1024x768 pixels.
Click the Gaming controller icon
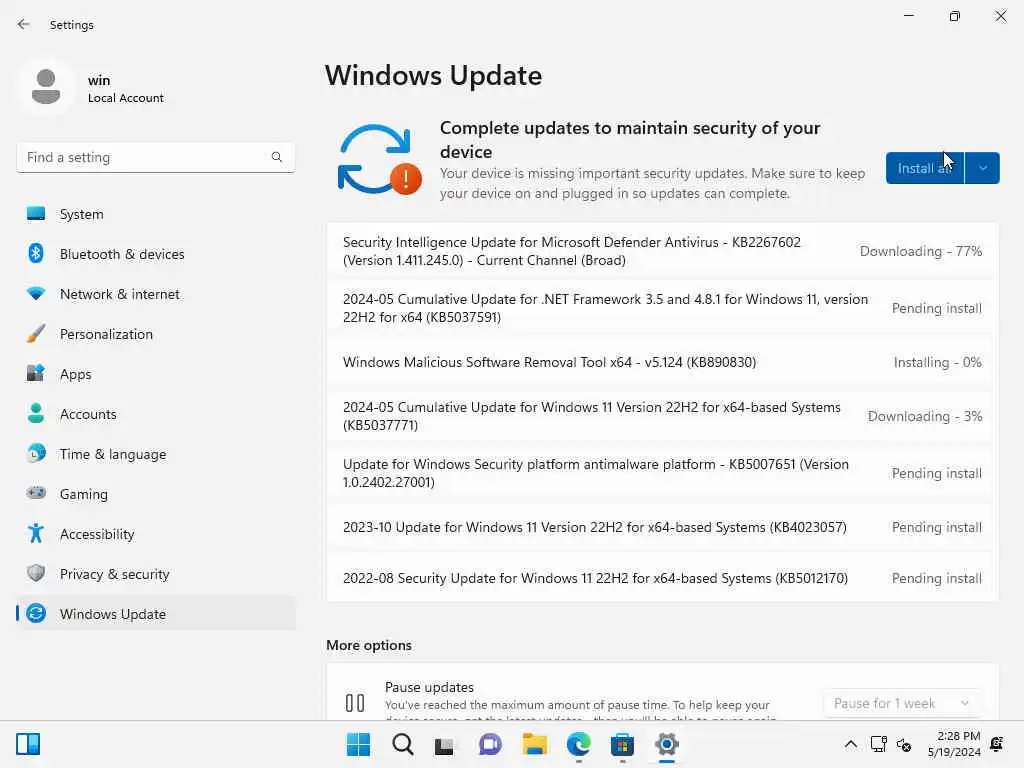point(36,493)
